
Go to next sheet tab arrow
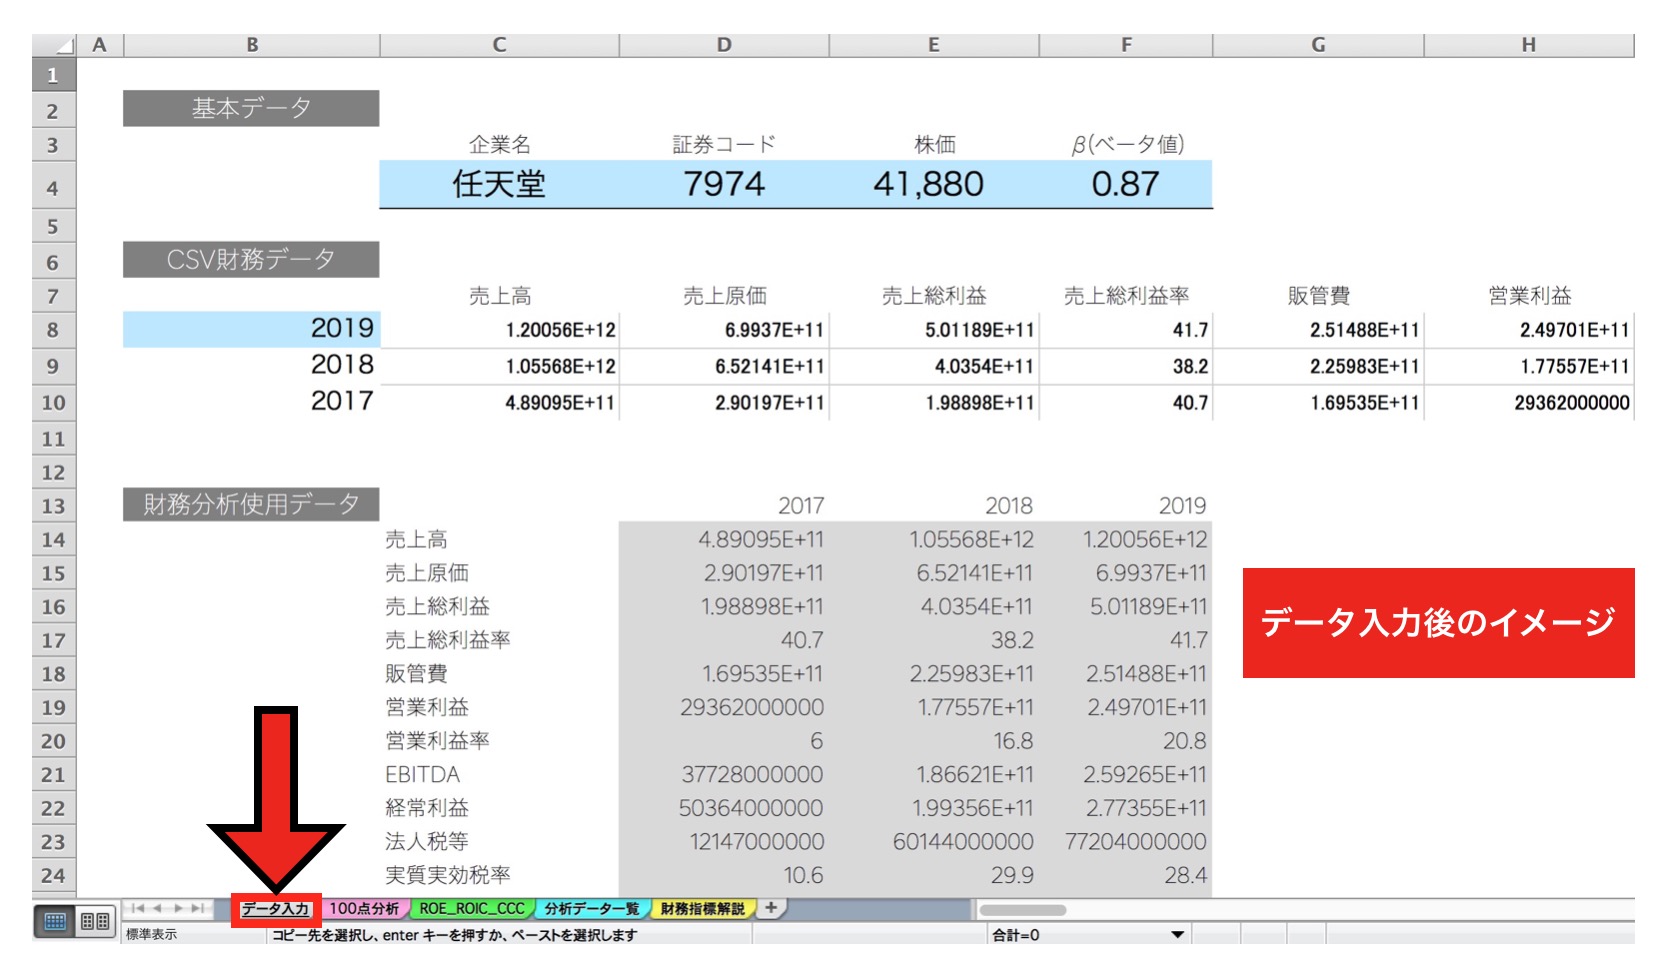point(178,908)
